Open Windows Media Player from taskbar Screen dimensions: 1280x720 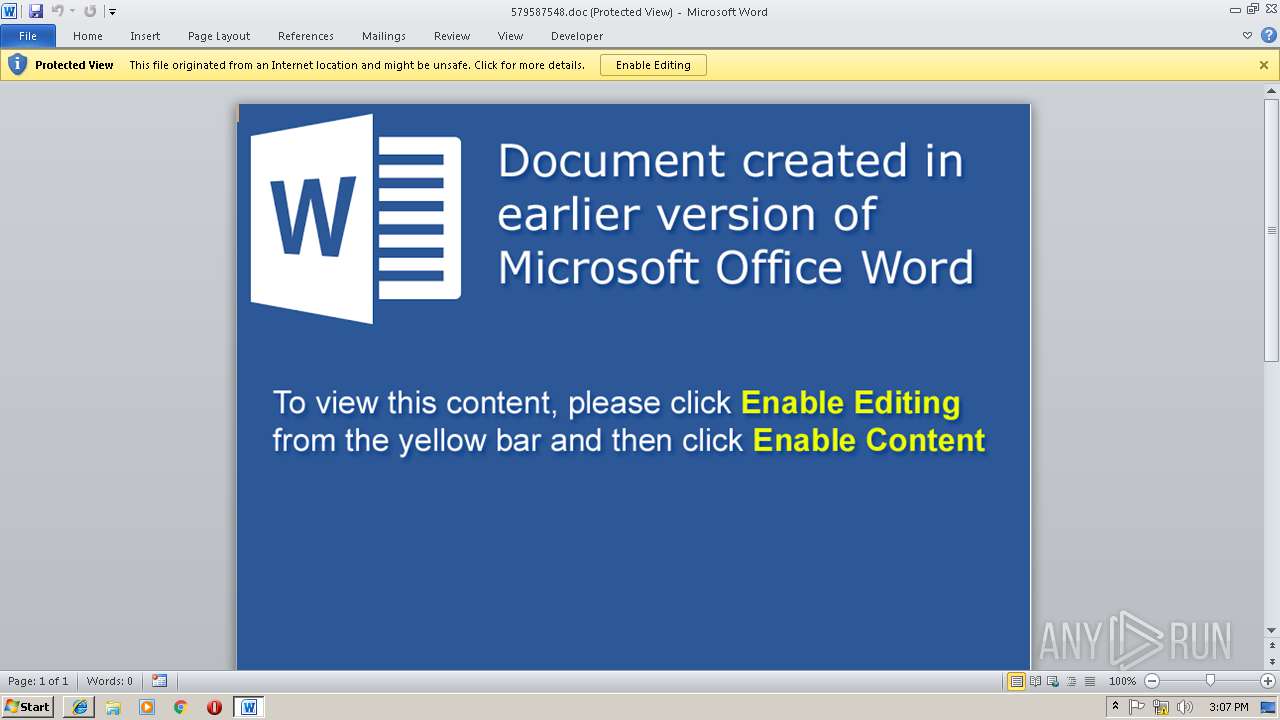point(147,707)
